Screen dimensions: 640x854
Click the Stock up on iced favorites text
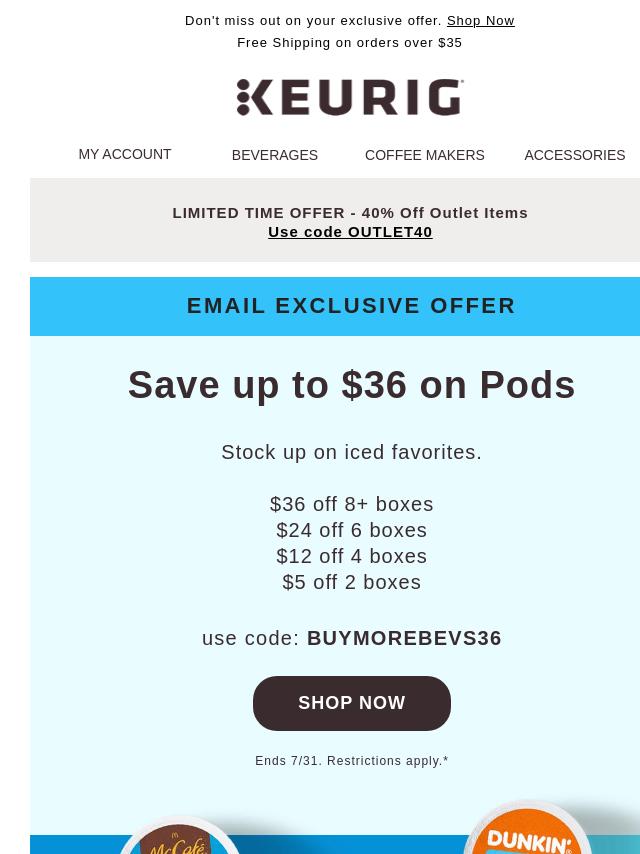(x=351, y=452)
